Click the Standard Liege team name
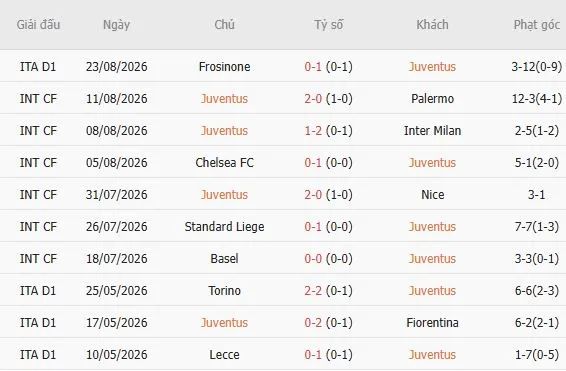Image resolution: width=566 pixels, height=371 pixels. point(224,227)
